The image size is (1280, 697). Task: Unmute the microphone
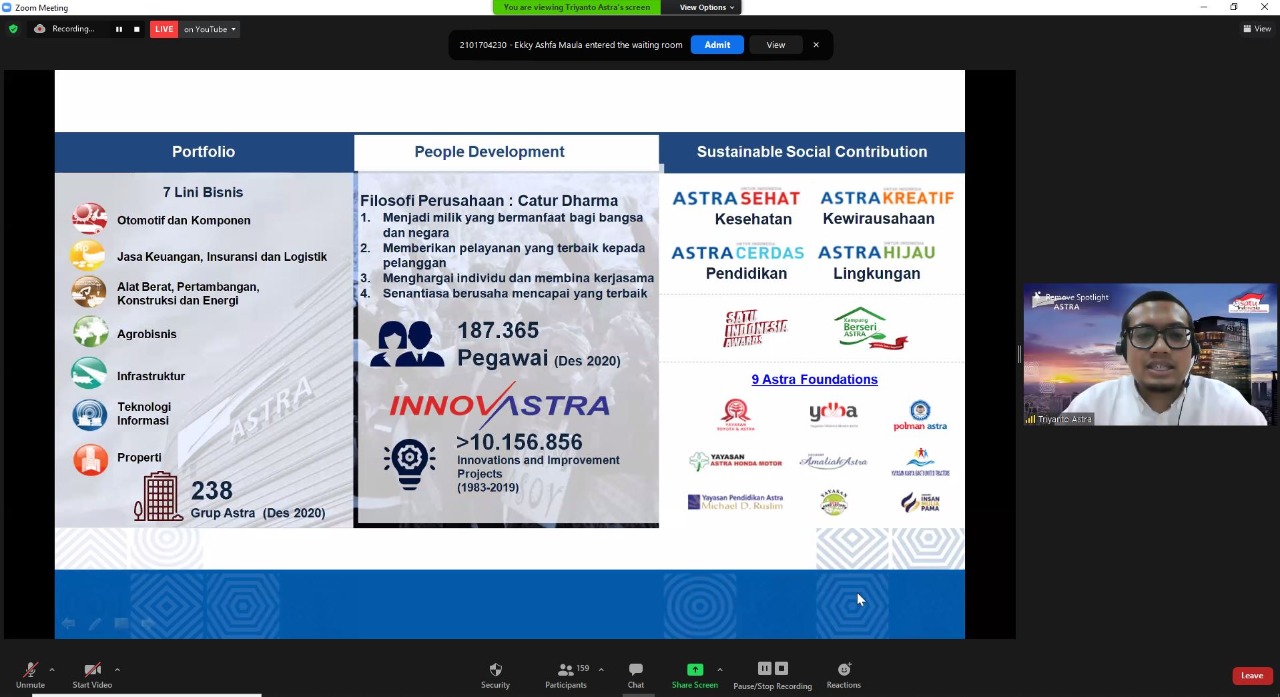[x=30, y=675]
